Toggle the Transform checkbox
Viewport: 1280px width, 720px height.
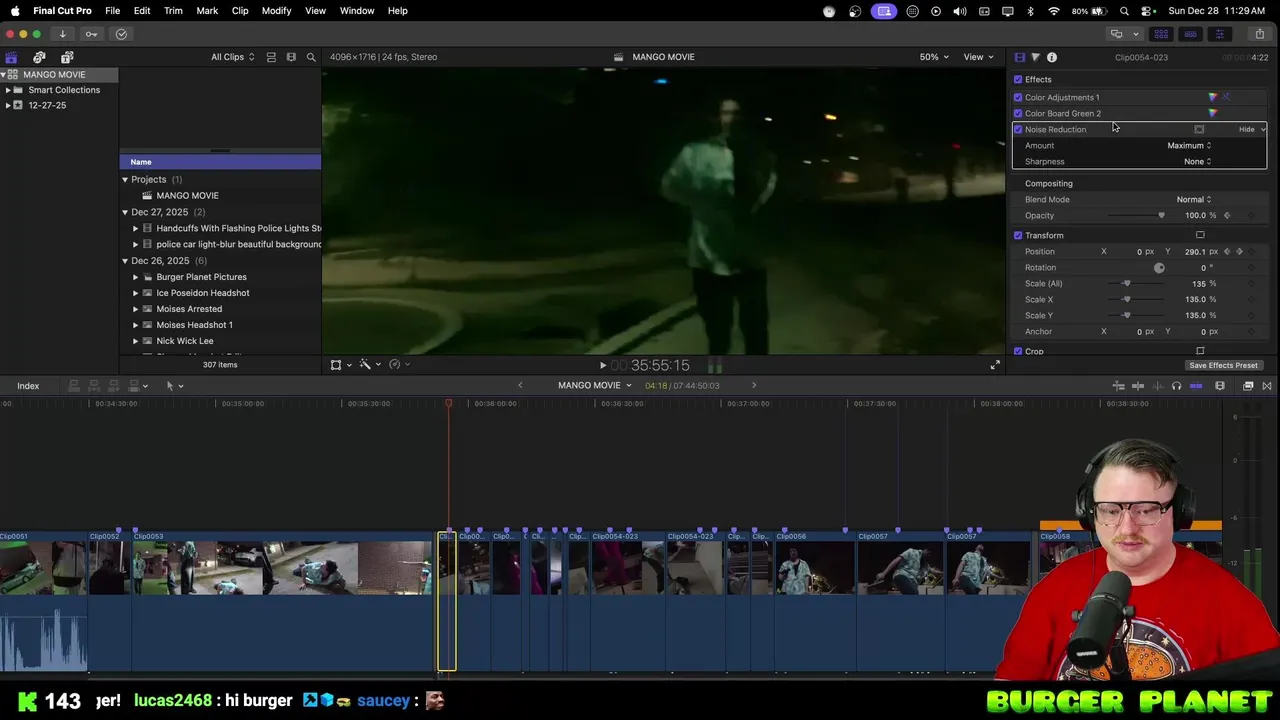point(1018,235)
